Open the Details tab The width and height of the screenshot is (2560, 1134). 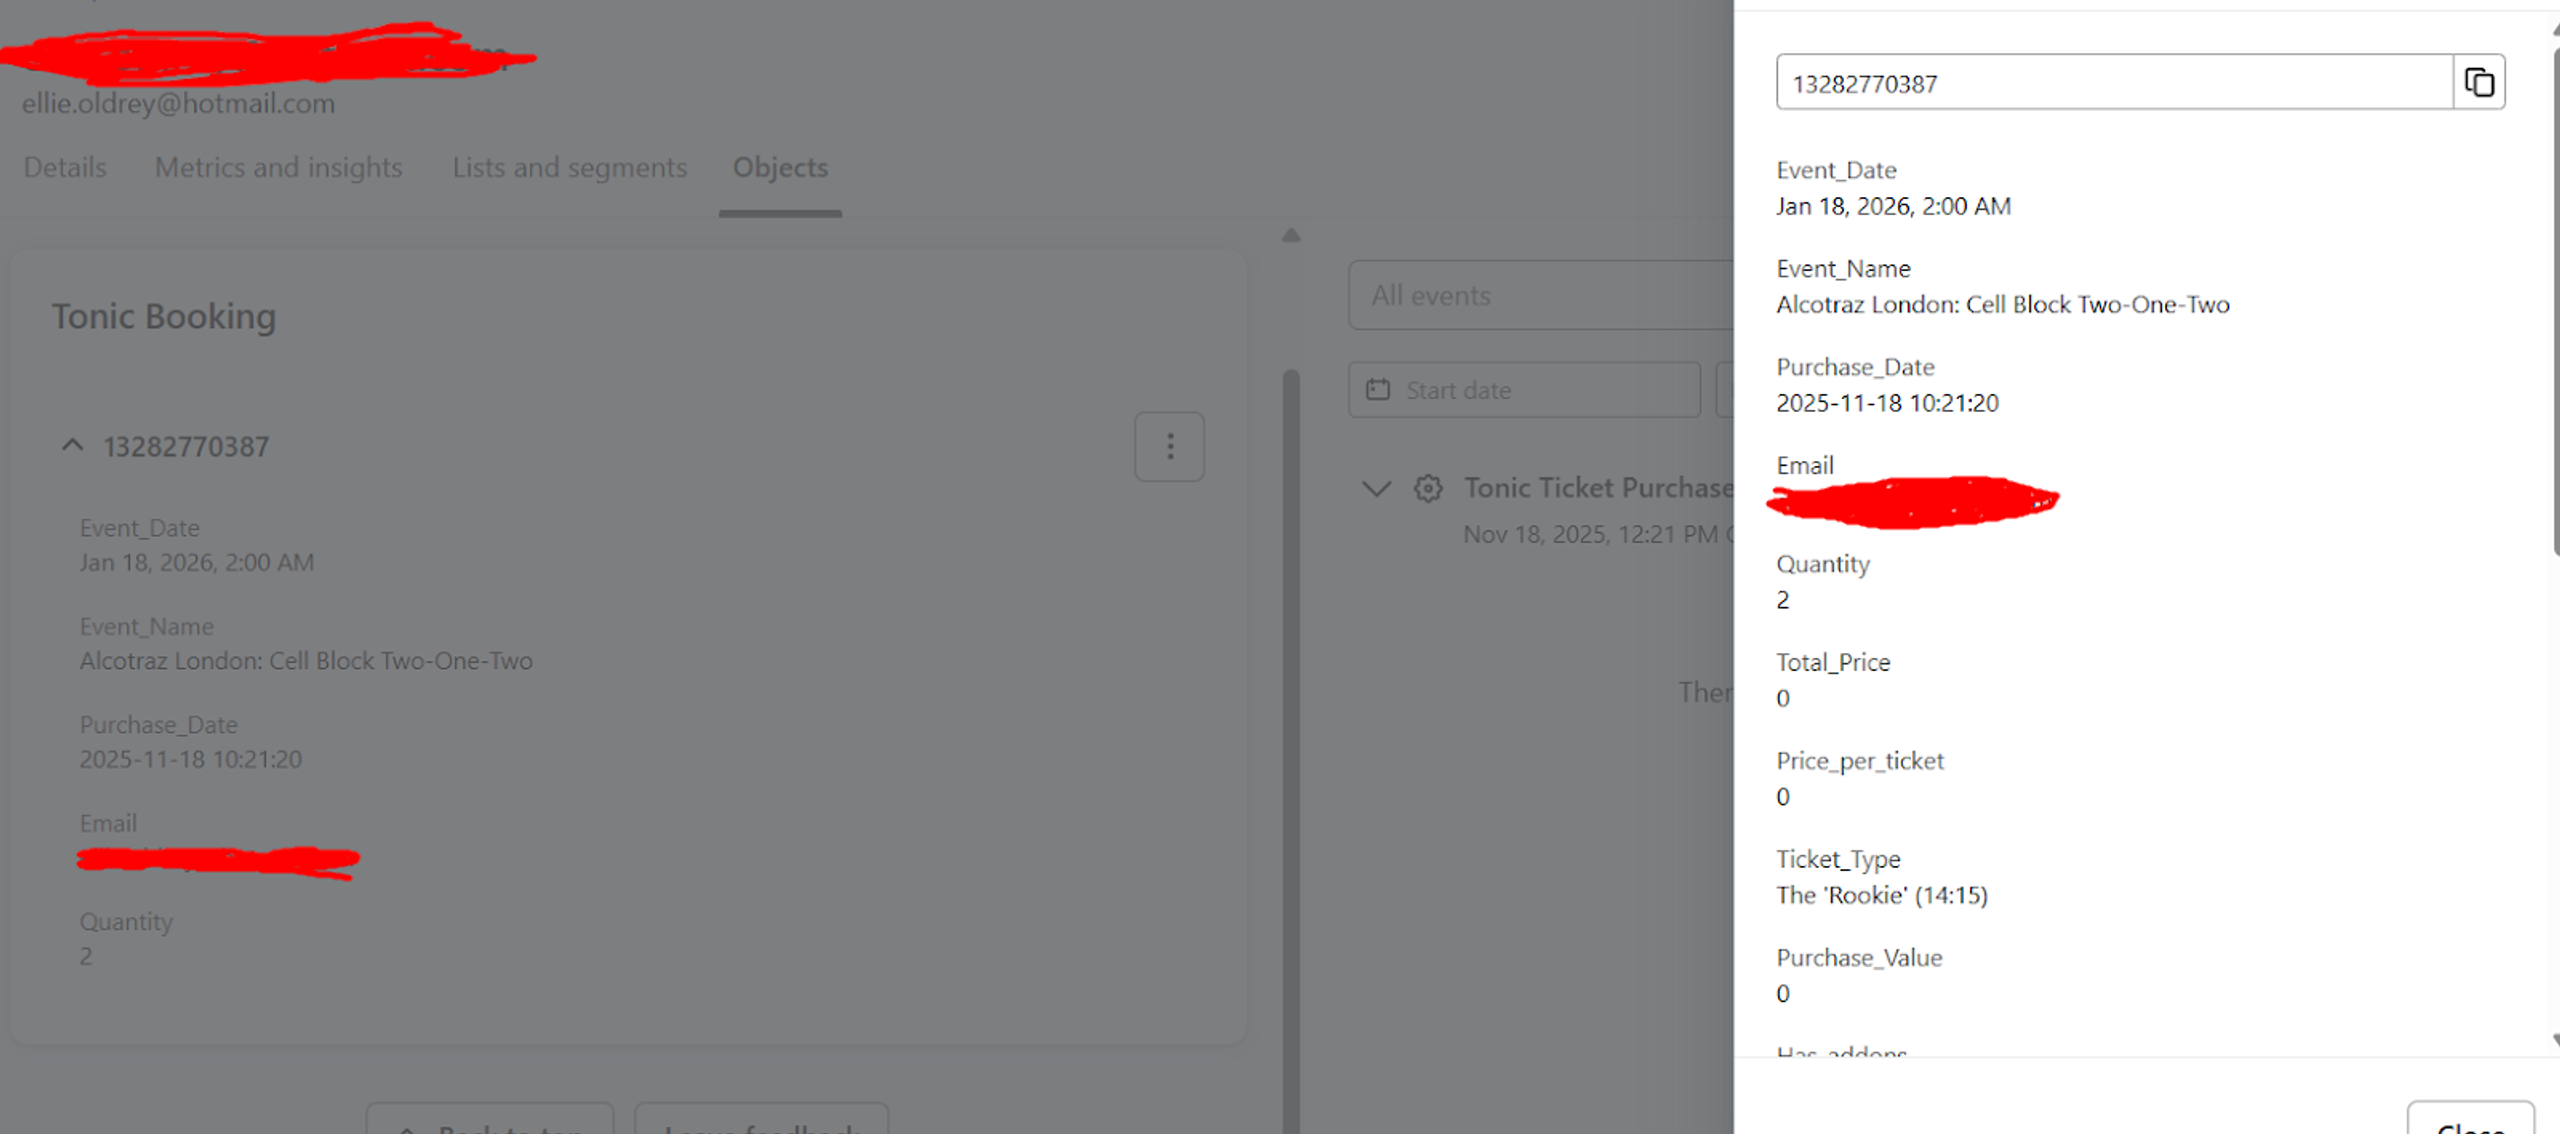(x=65, y=167)
